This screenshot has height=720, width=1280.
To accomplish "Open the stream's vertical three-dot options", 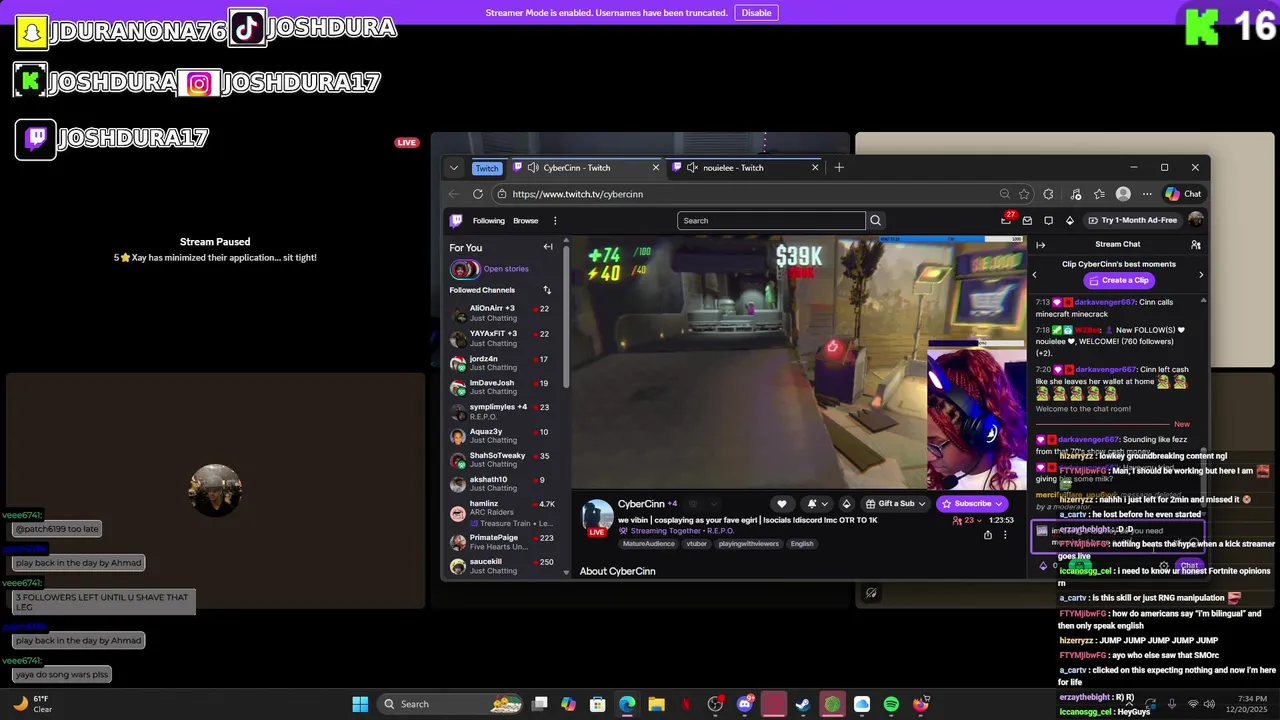I will click(1005, 535).
